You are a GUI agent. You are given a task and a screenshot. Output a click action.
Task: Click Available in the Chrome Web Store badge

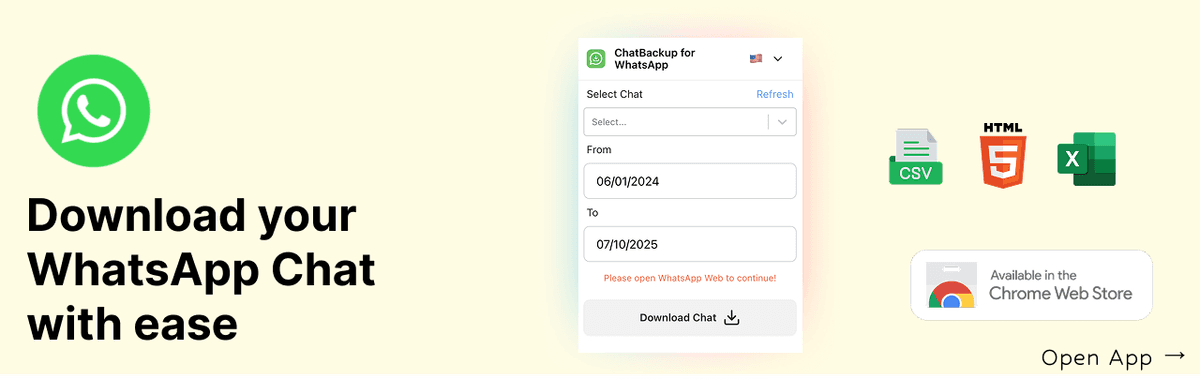[1031, 285]
